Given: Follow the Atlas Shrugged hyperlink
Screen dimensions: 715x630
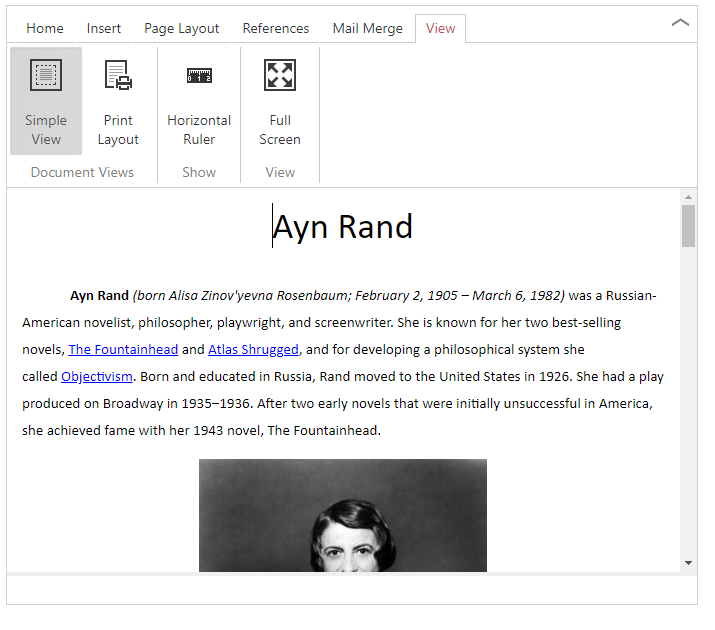Looking at the screenshot, I should tap(254, 350).
